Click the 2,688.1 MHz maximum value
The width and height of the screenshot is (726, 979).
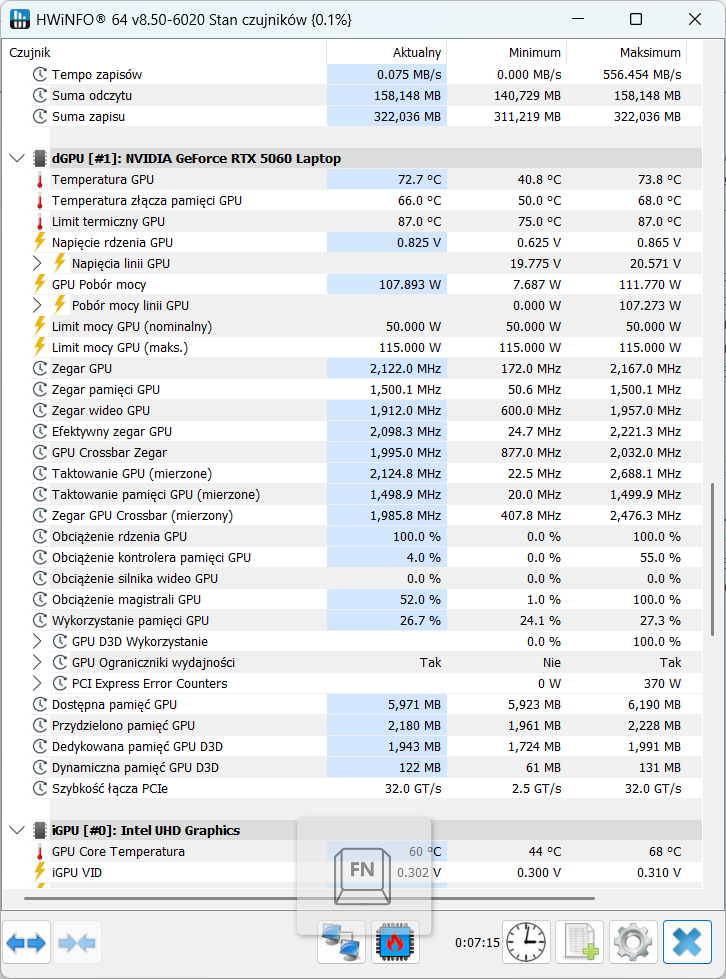coord(645,474)
